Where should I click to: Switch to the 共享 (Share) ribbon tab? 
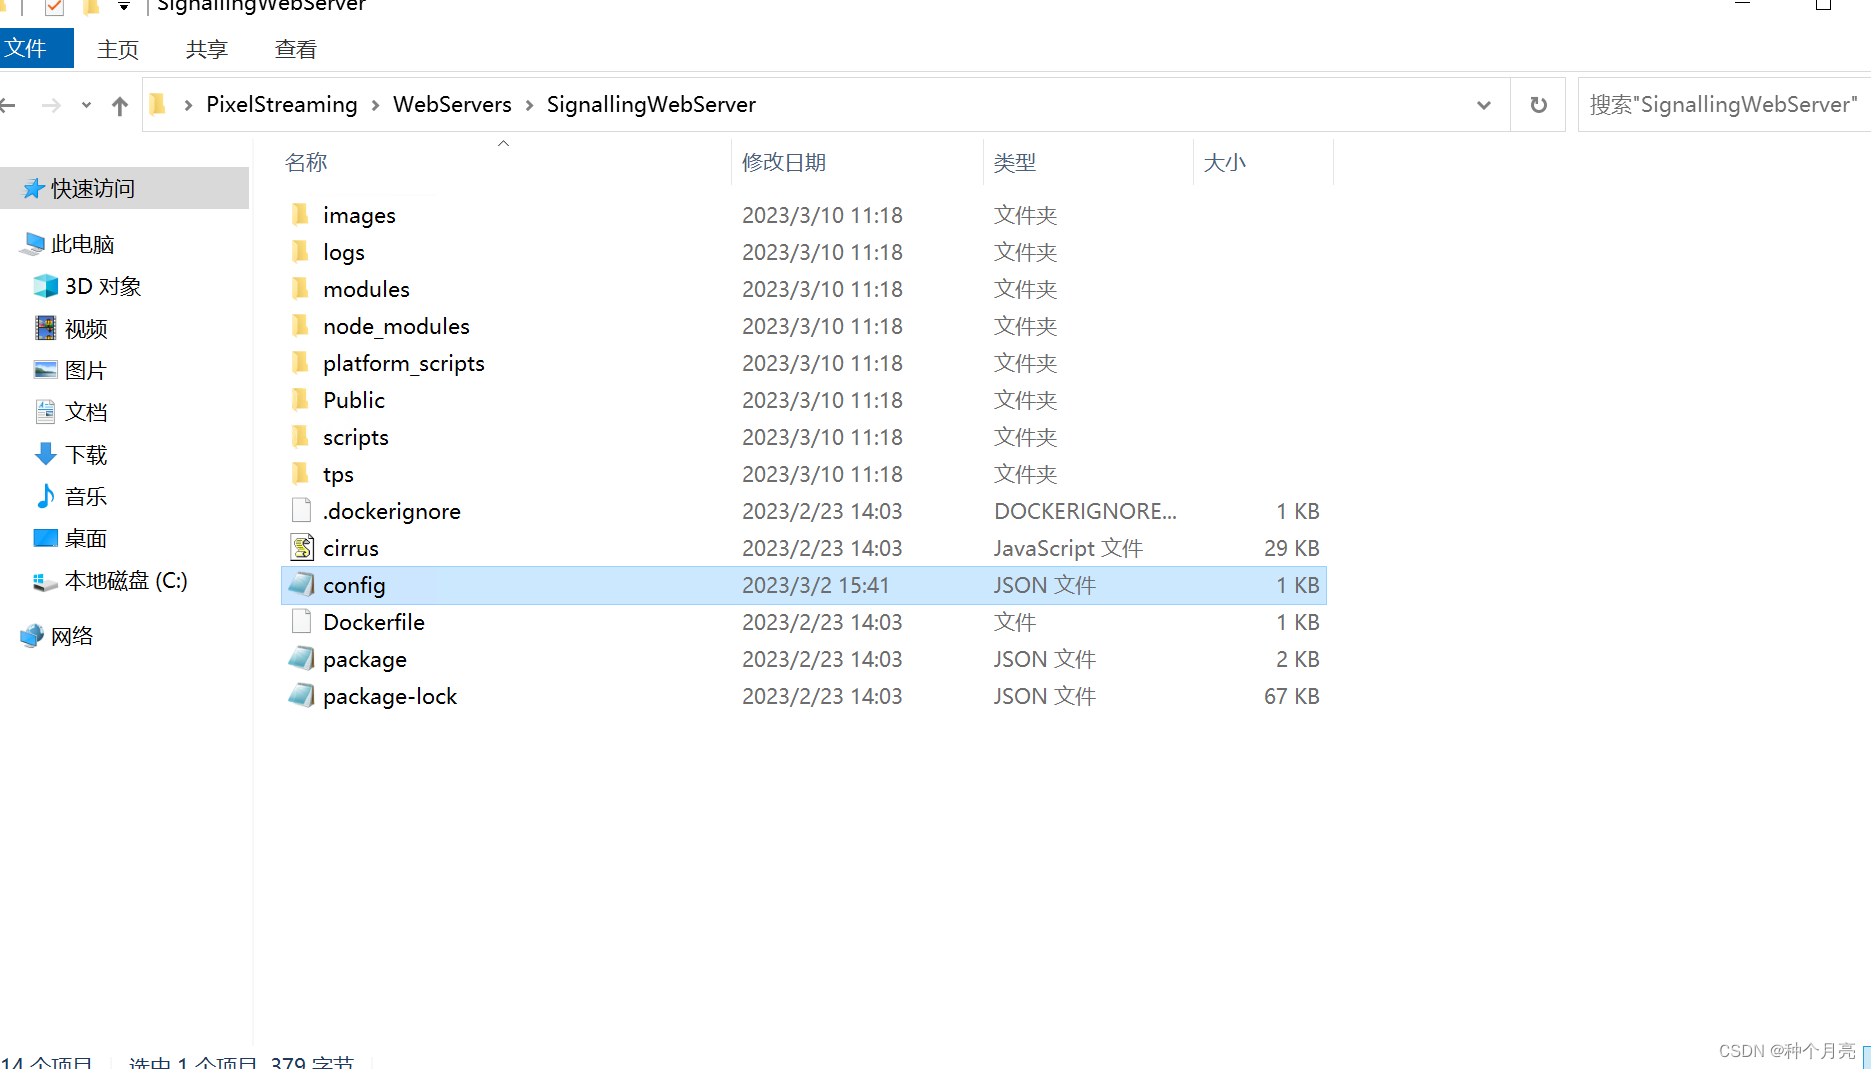[207, 49]
